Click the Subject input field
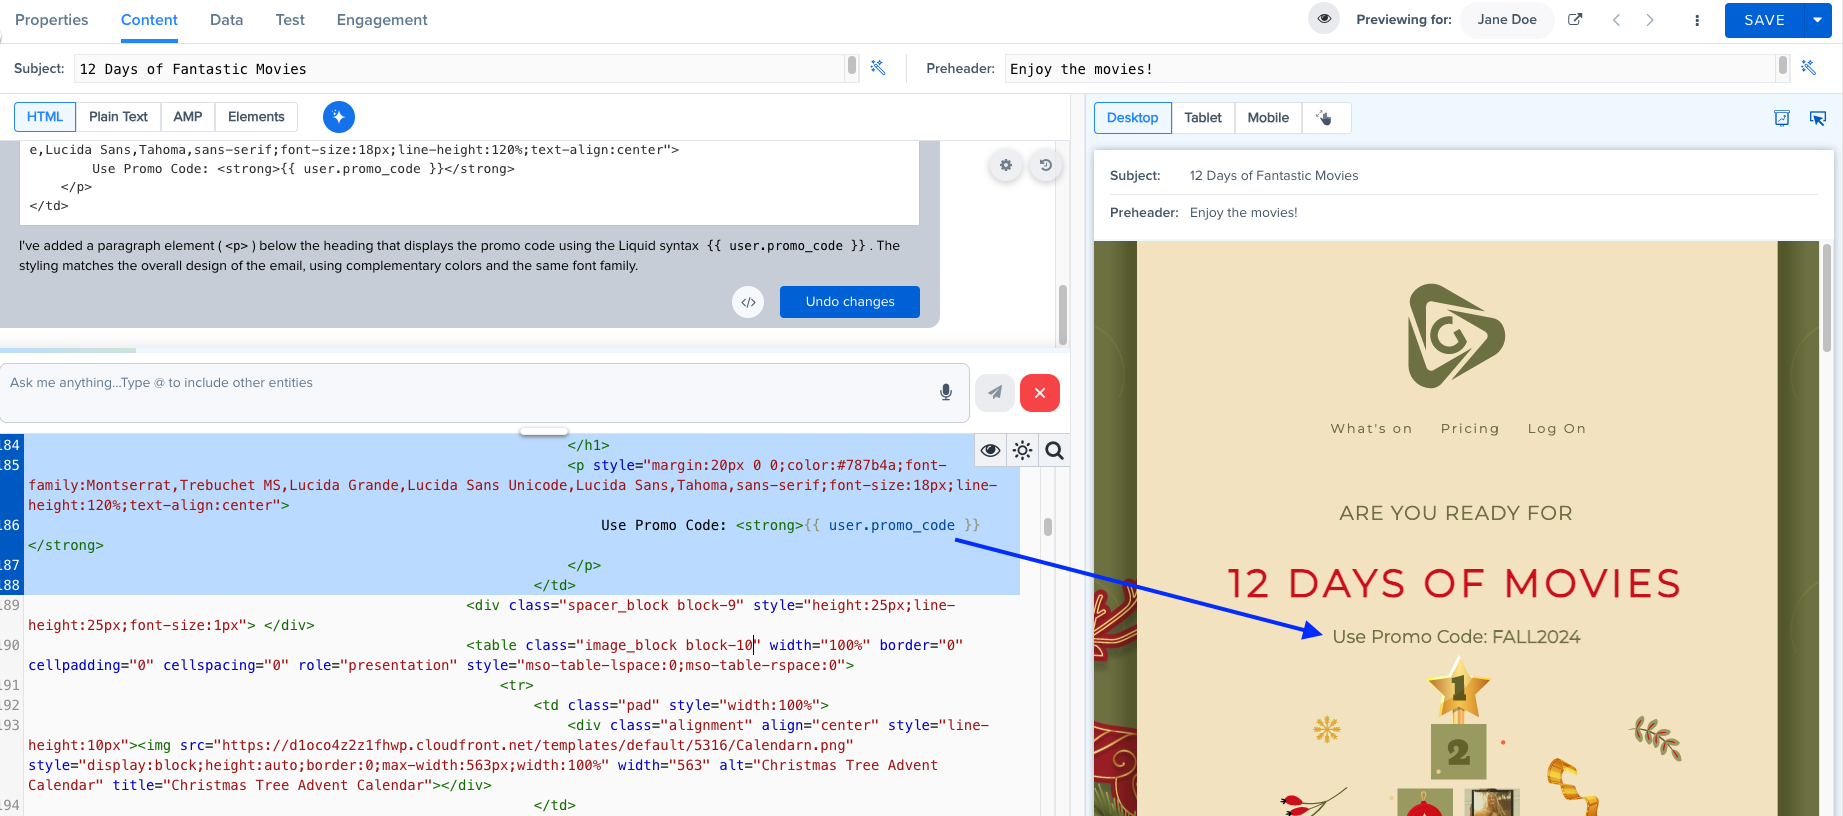Viewport: 1843px width, 816px height. tap(461, 68)
